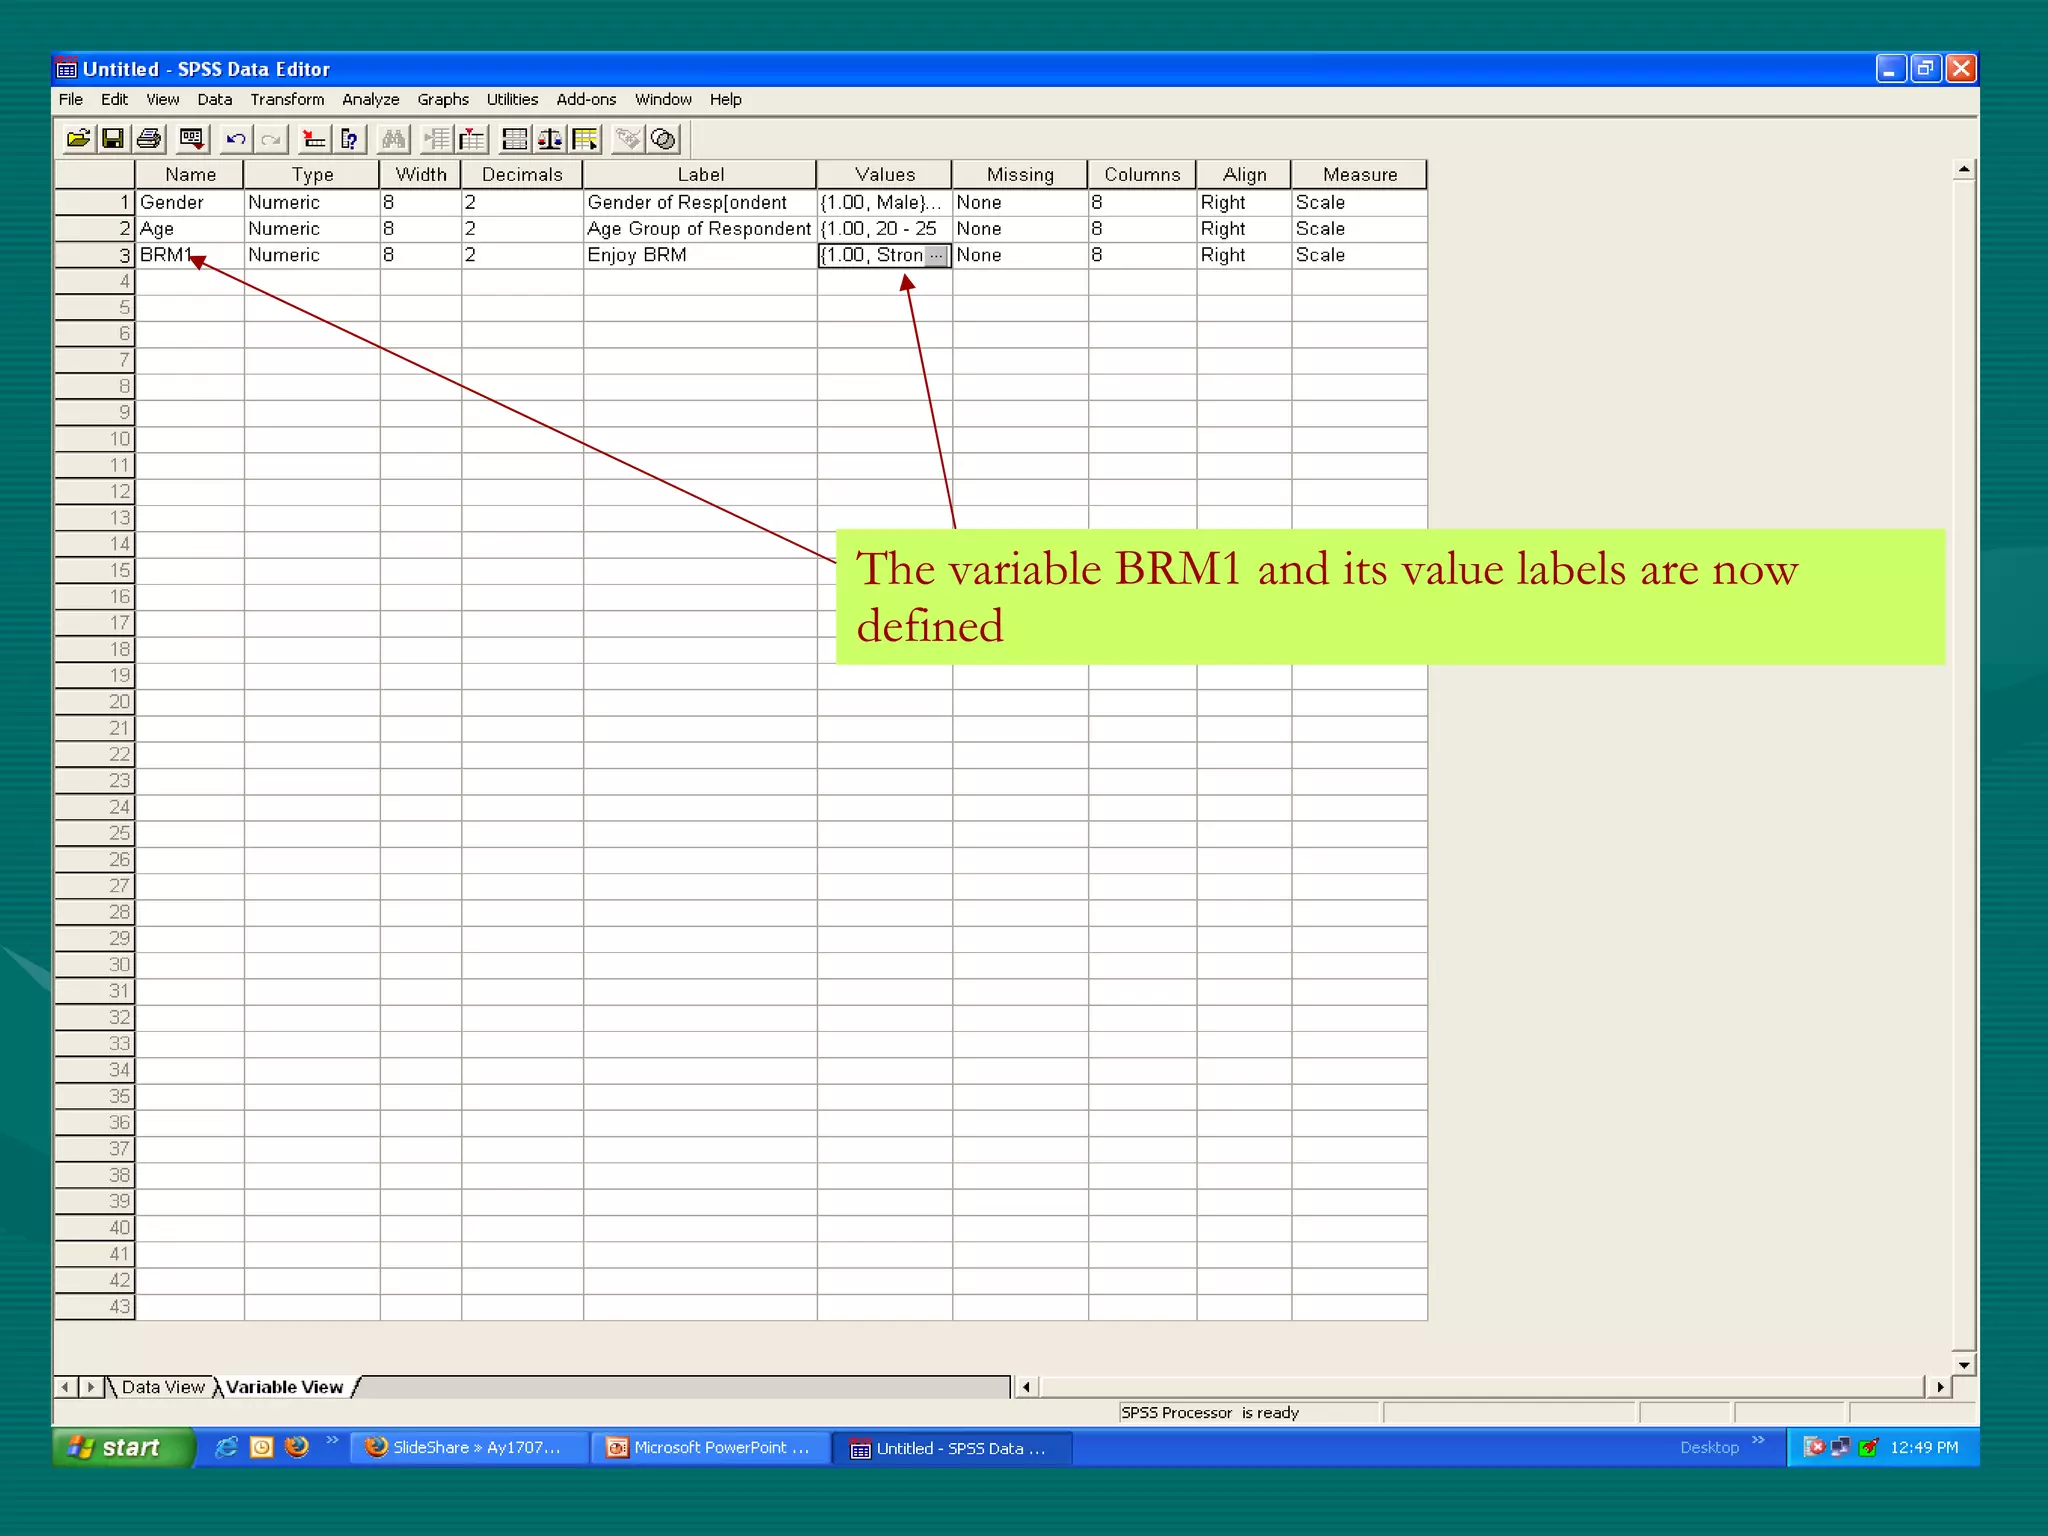
Task: Open the BRM1 value labels ellipsis button
Action: tap(936, 256)
